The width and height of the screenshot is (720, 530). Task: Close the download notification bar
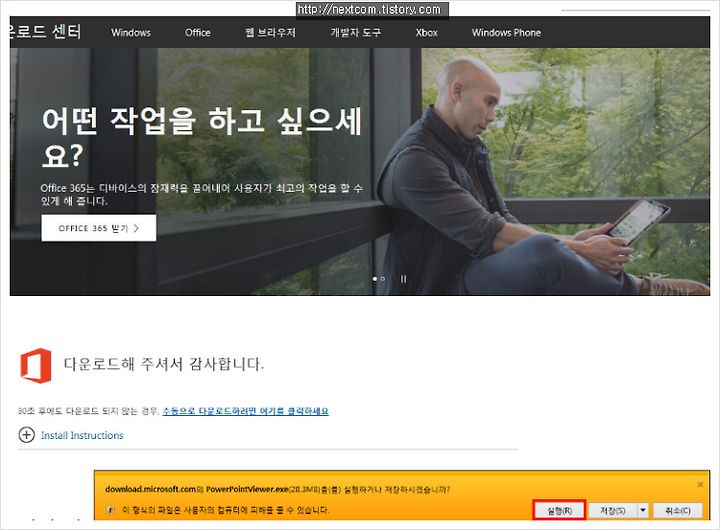coord(700,485)
